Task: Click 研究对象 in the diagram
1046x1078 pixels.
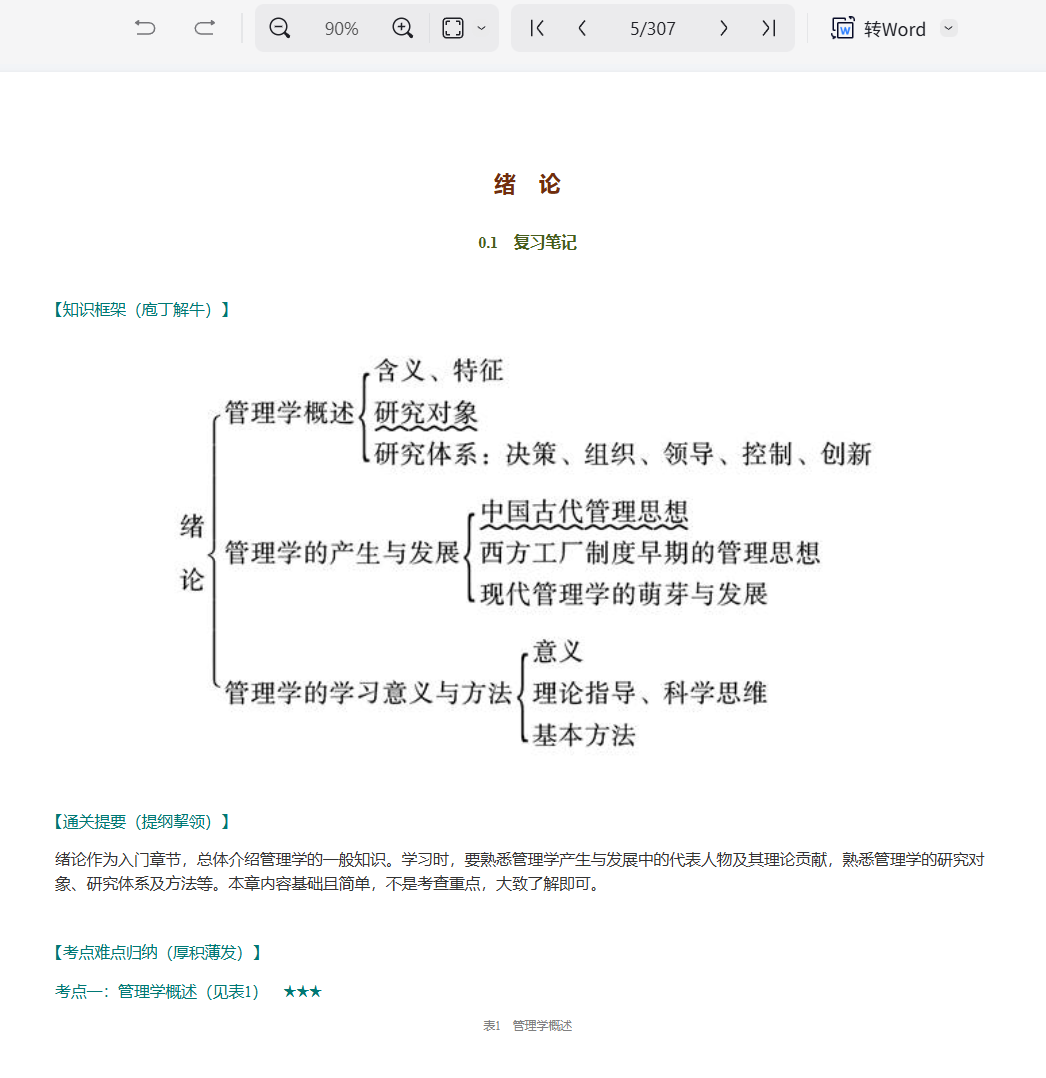Action: (x=426, y=413)
